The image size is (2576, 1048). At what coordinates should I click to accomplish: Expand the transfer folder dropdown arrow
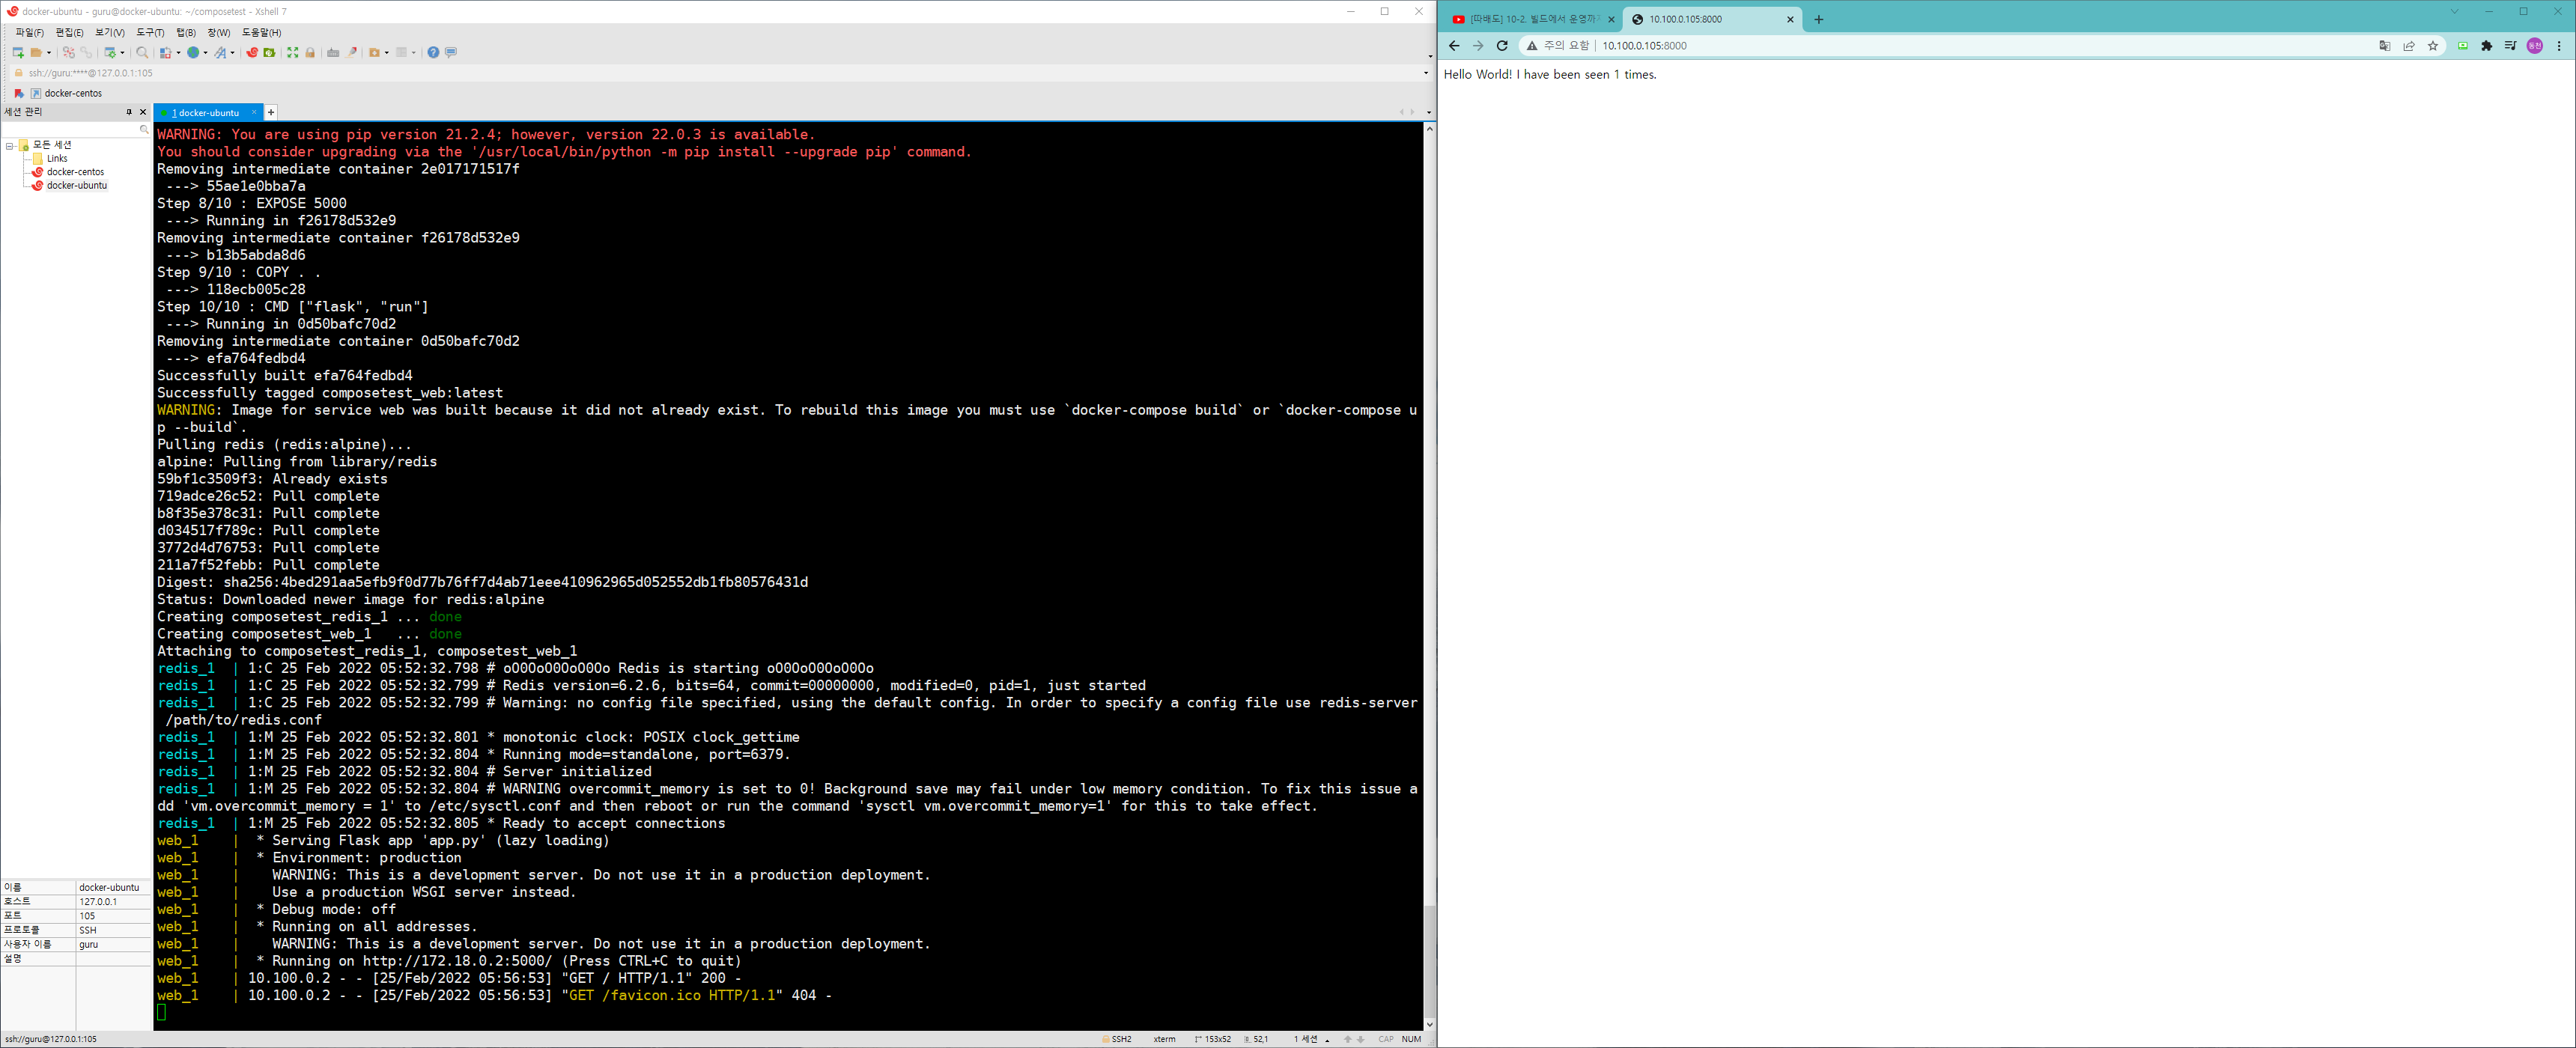click(387, 52)
